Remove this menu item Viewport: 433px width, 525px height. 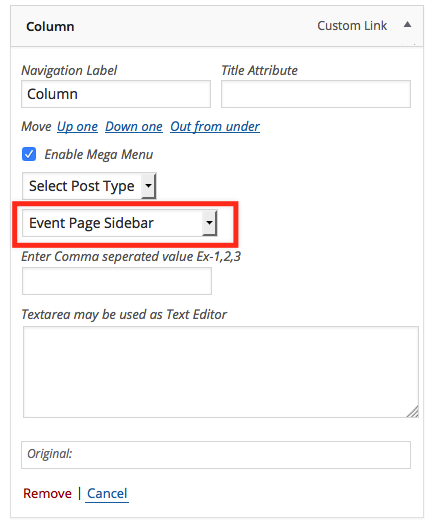(x=47, y=494)
